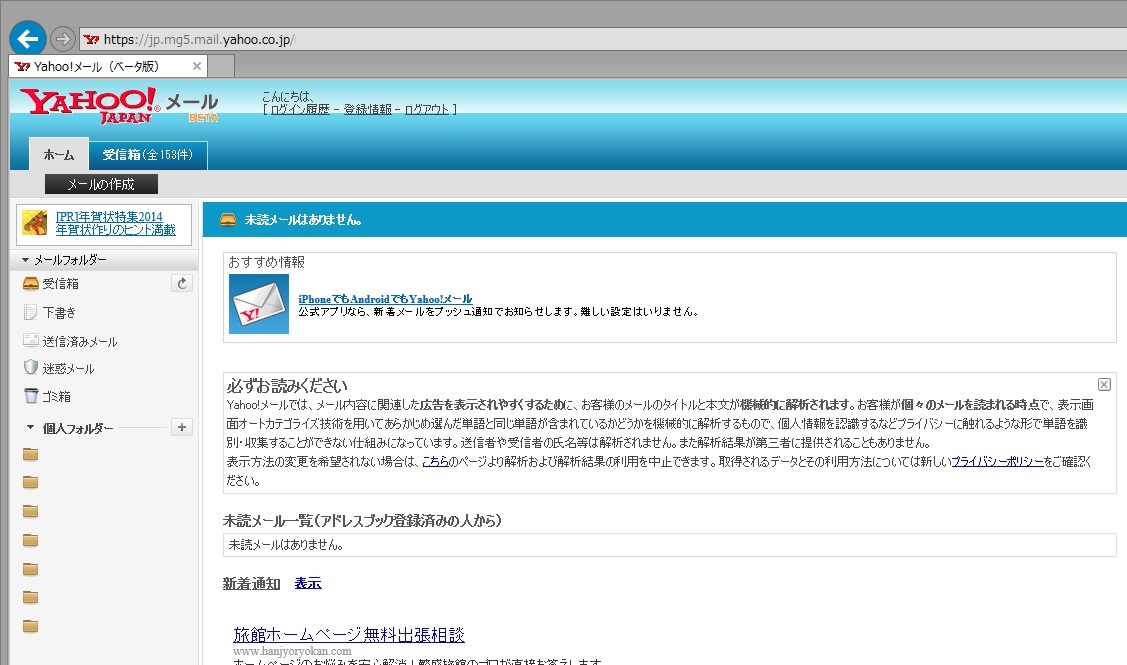
Task: Open the fourth personal folder icon
Action: (x=30, y=540)
